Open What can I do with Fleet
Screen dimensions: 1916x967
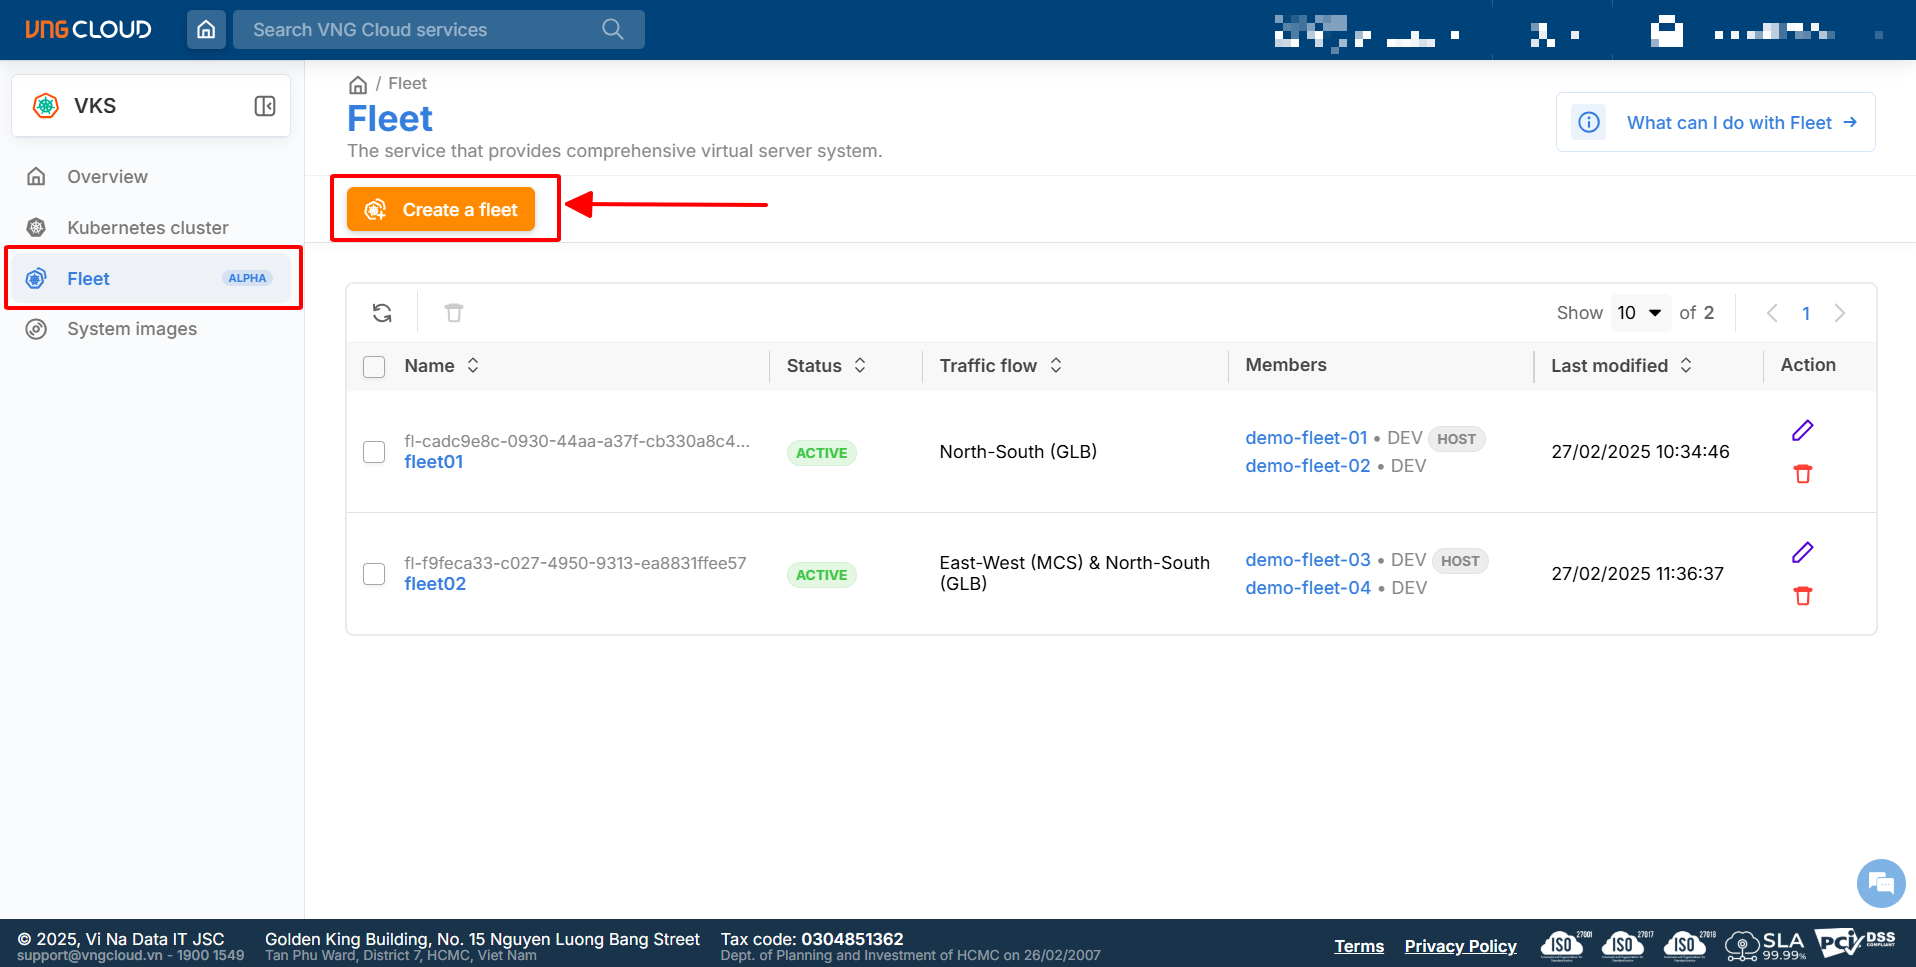click(1728, 123)
